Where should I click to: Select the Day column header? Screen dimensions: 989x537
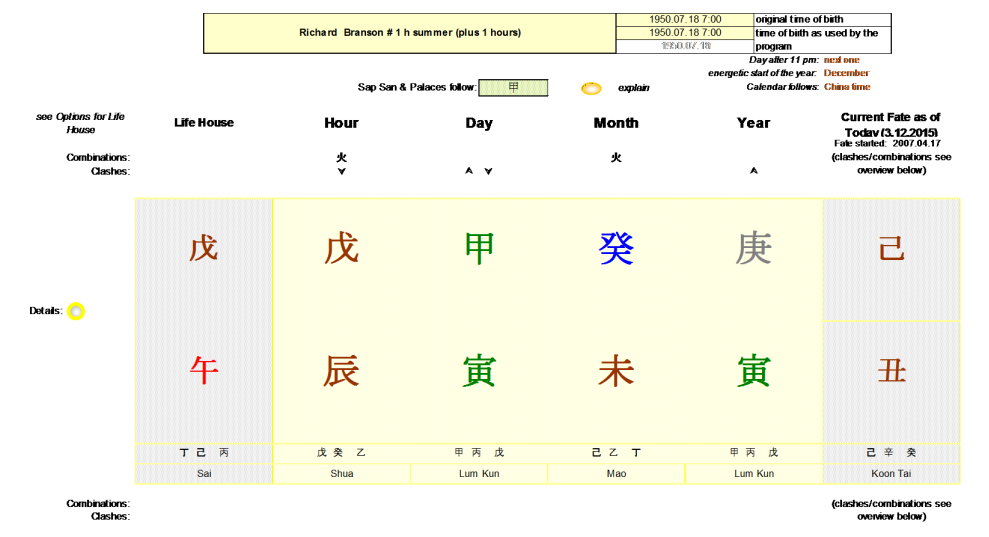479,123
